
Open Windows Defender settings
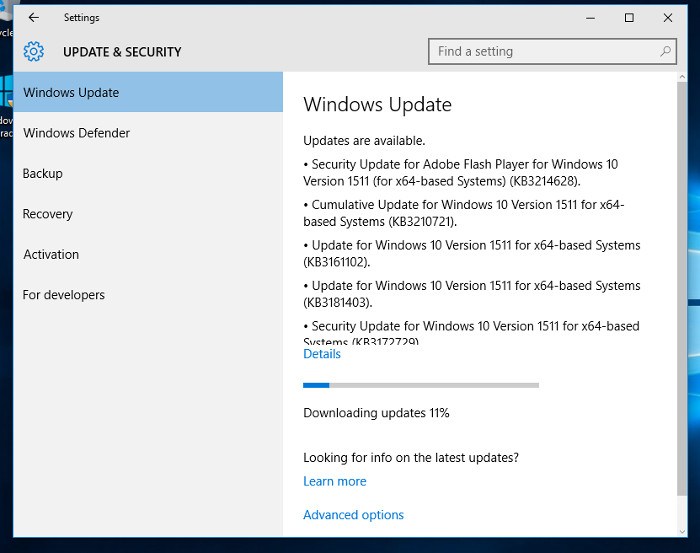(x=148, y=133)
